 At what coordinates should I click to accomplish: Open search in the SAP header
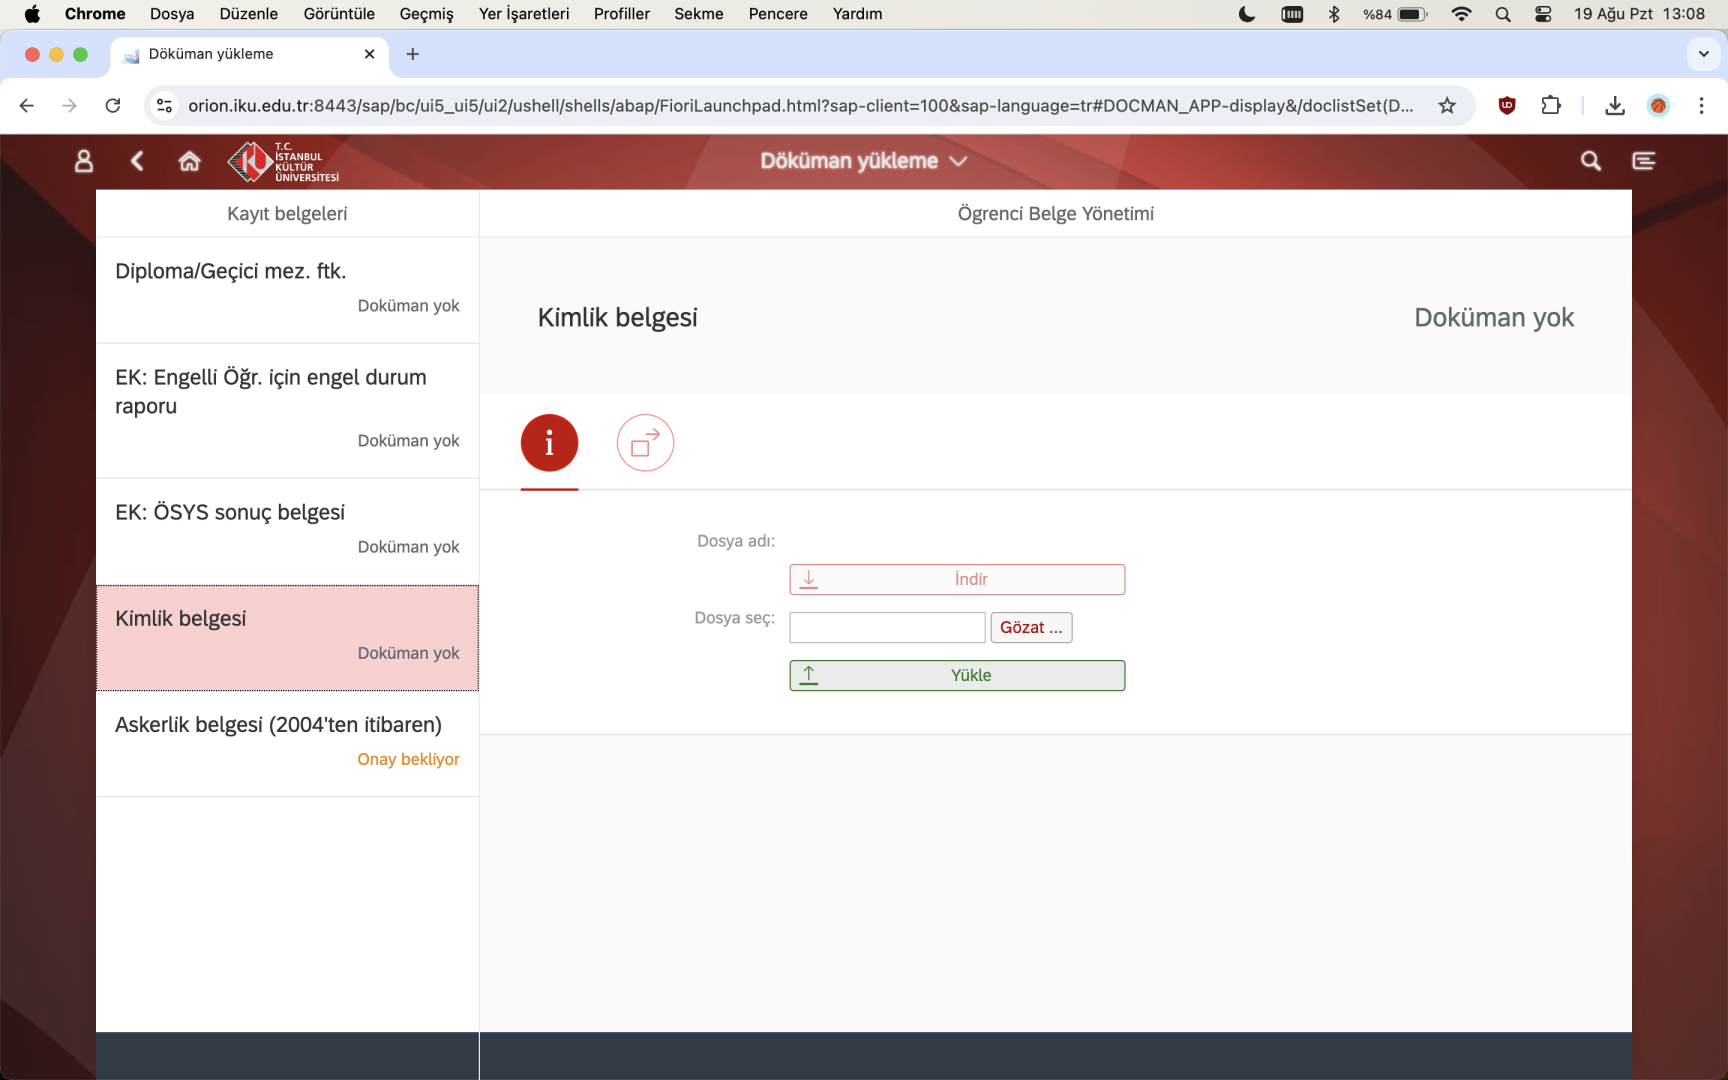tap(1590, 161)
